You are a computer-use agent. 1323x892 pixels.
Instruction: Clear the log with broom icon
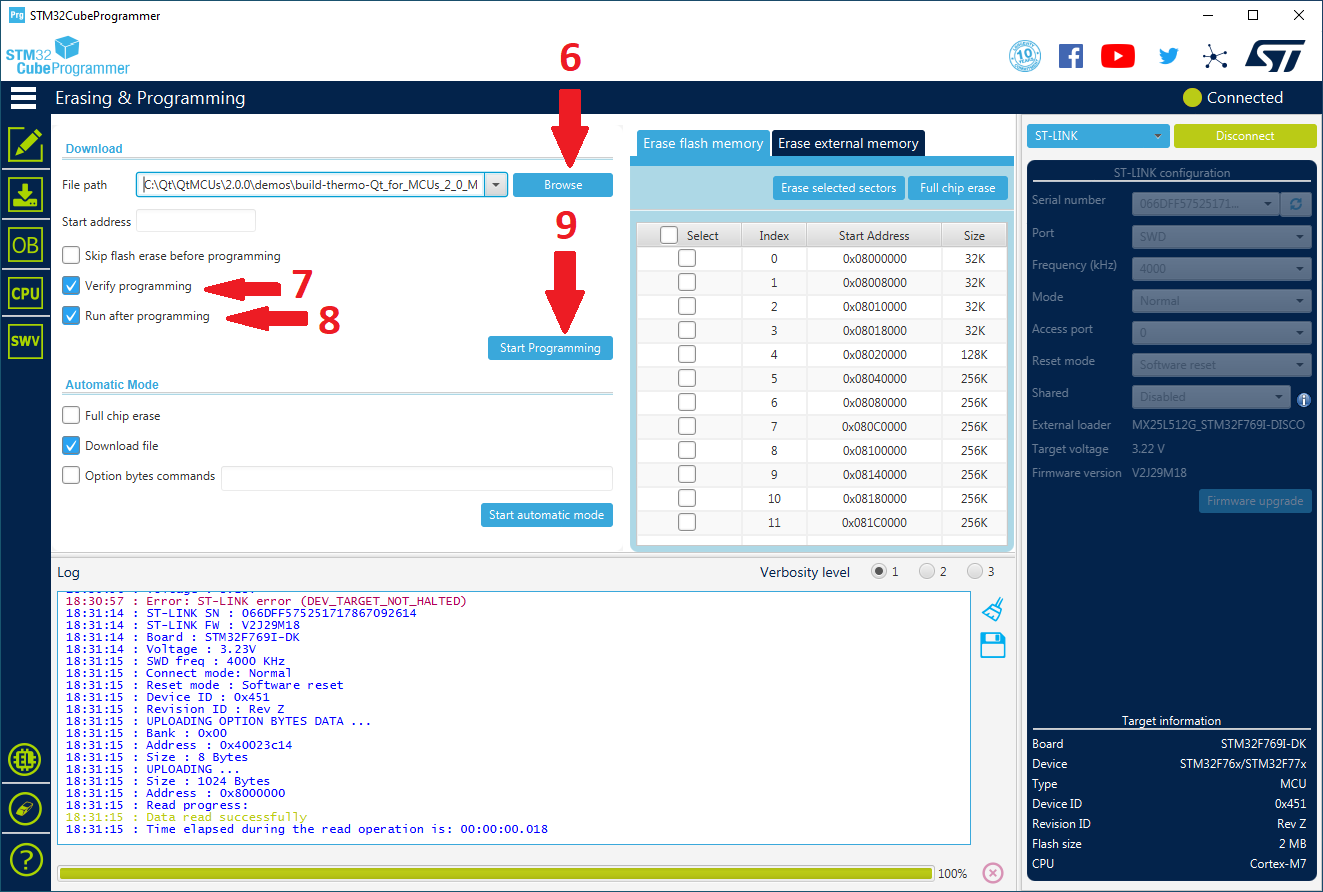point(992,609)
